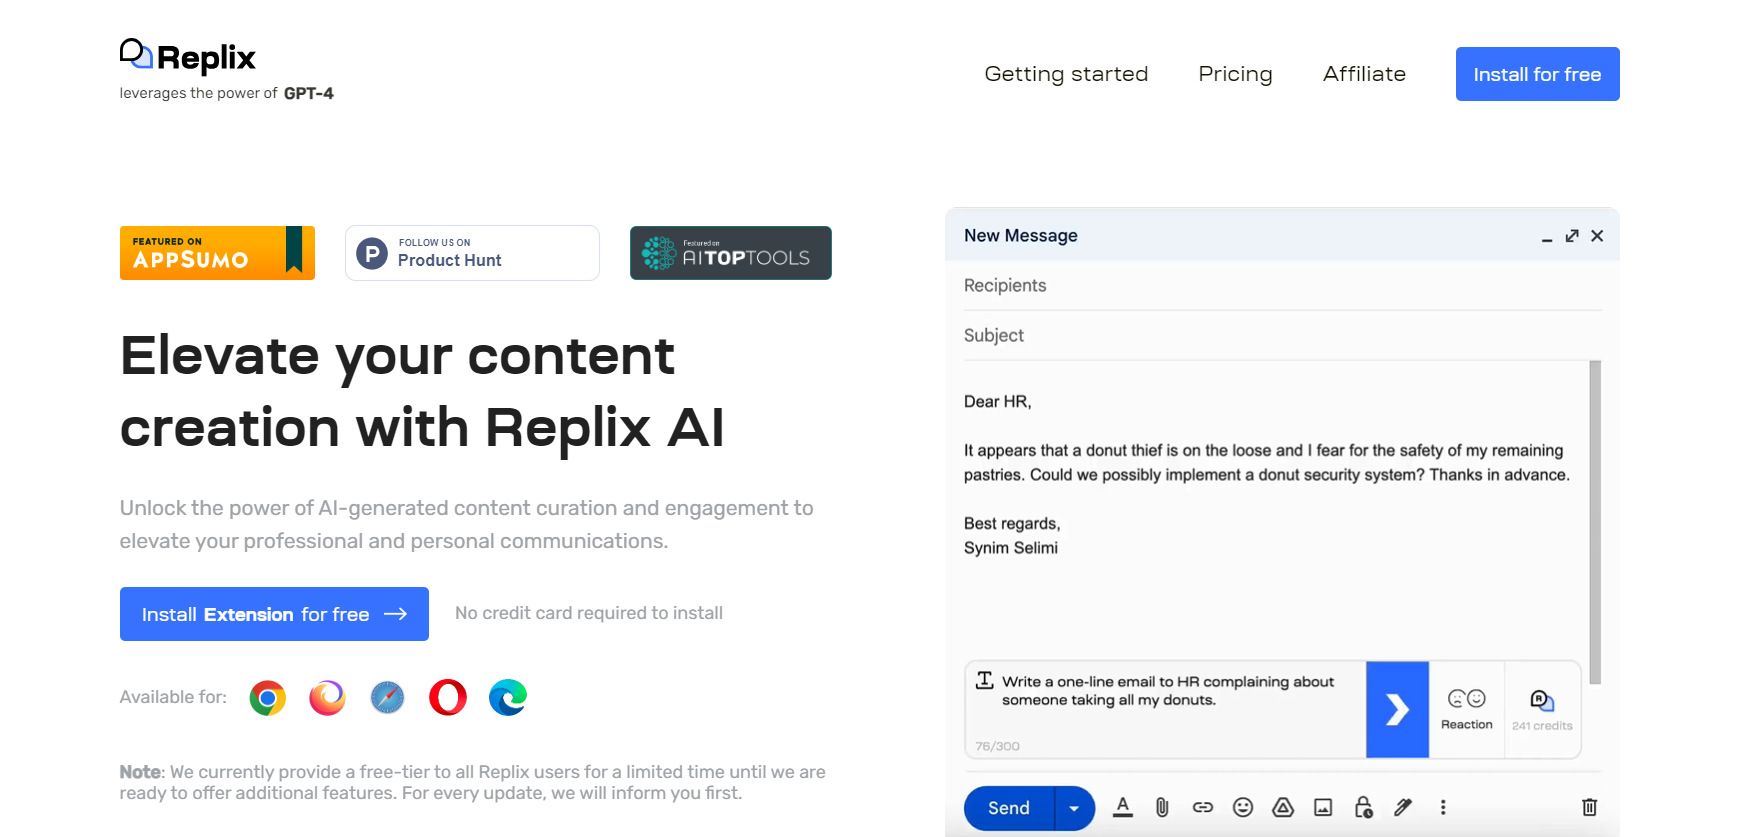Open more options three-dot menu
Viewport: 1739px width, 837px height.
point(1443,807)
